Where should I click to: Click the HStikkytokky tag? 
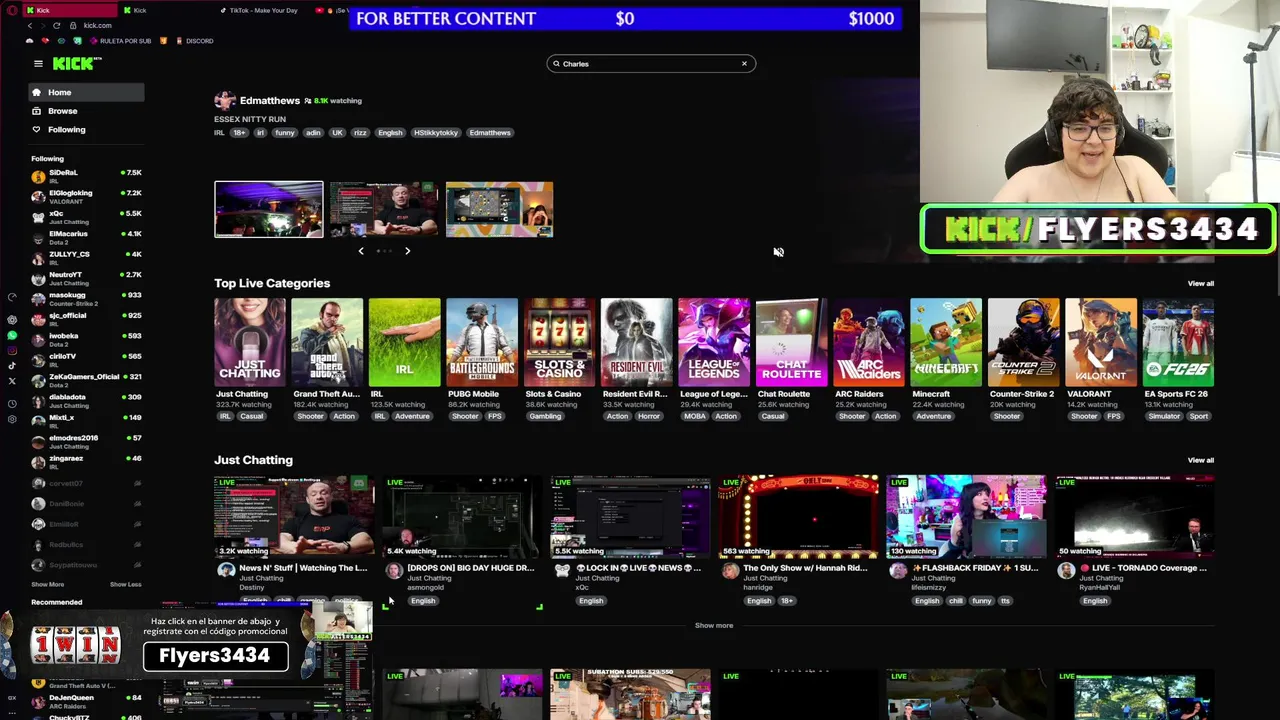436,132
